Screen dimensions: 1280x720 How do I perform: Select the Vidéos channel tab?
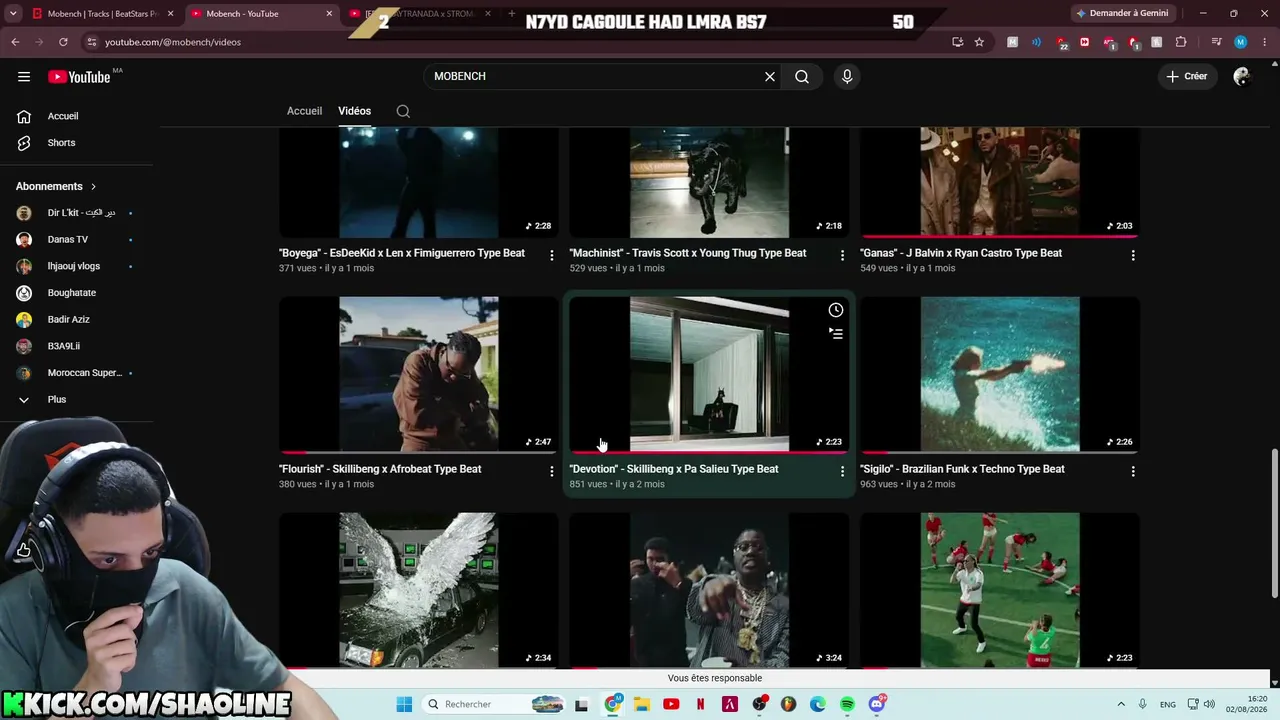354,111
